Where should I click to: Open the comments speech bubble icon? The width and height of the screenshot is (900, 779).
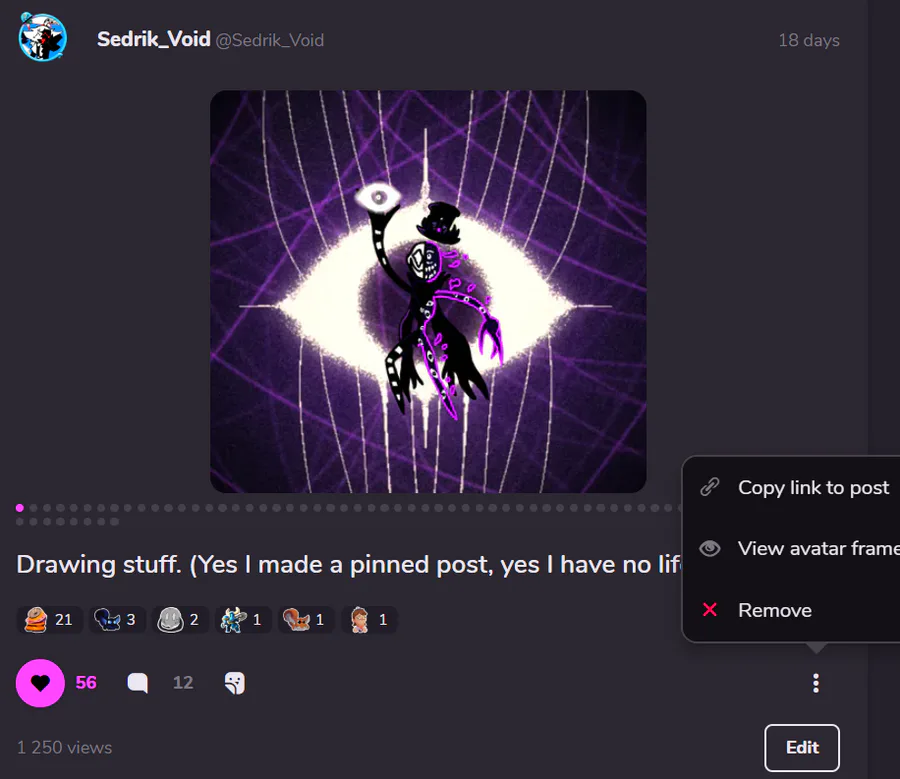click(137, 683)
